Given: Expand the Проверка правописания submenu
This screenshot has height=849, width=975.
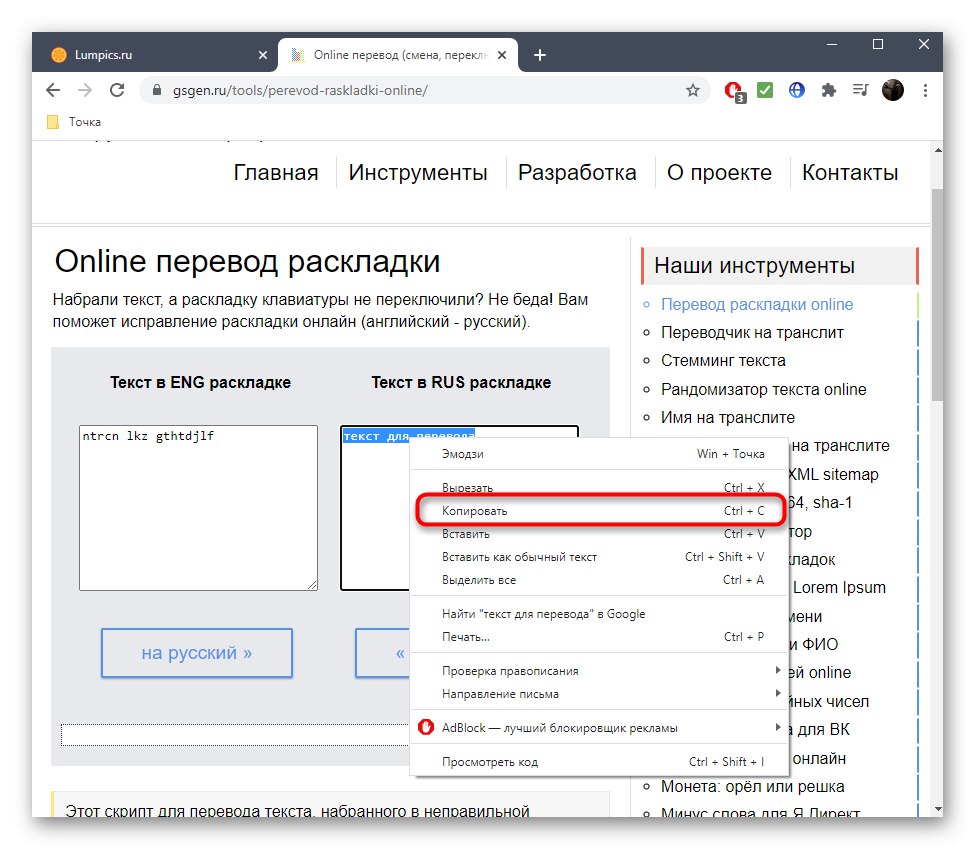Looking at the screenshot, I should pos(599,670).
